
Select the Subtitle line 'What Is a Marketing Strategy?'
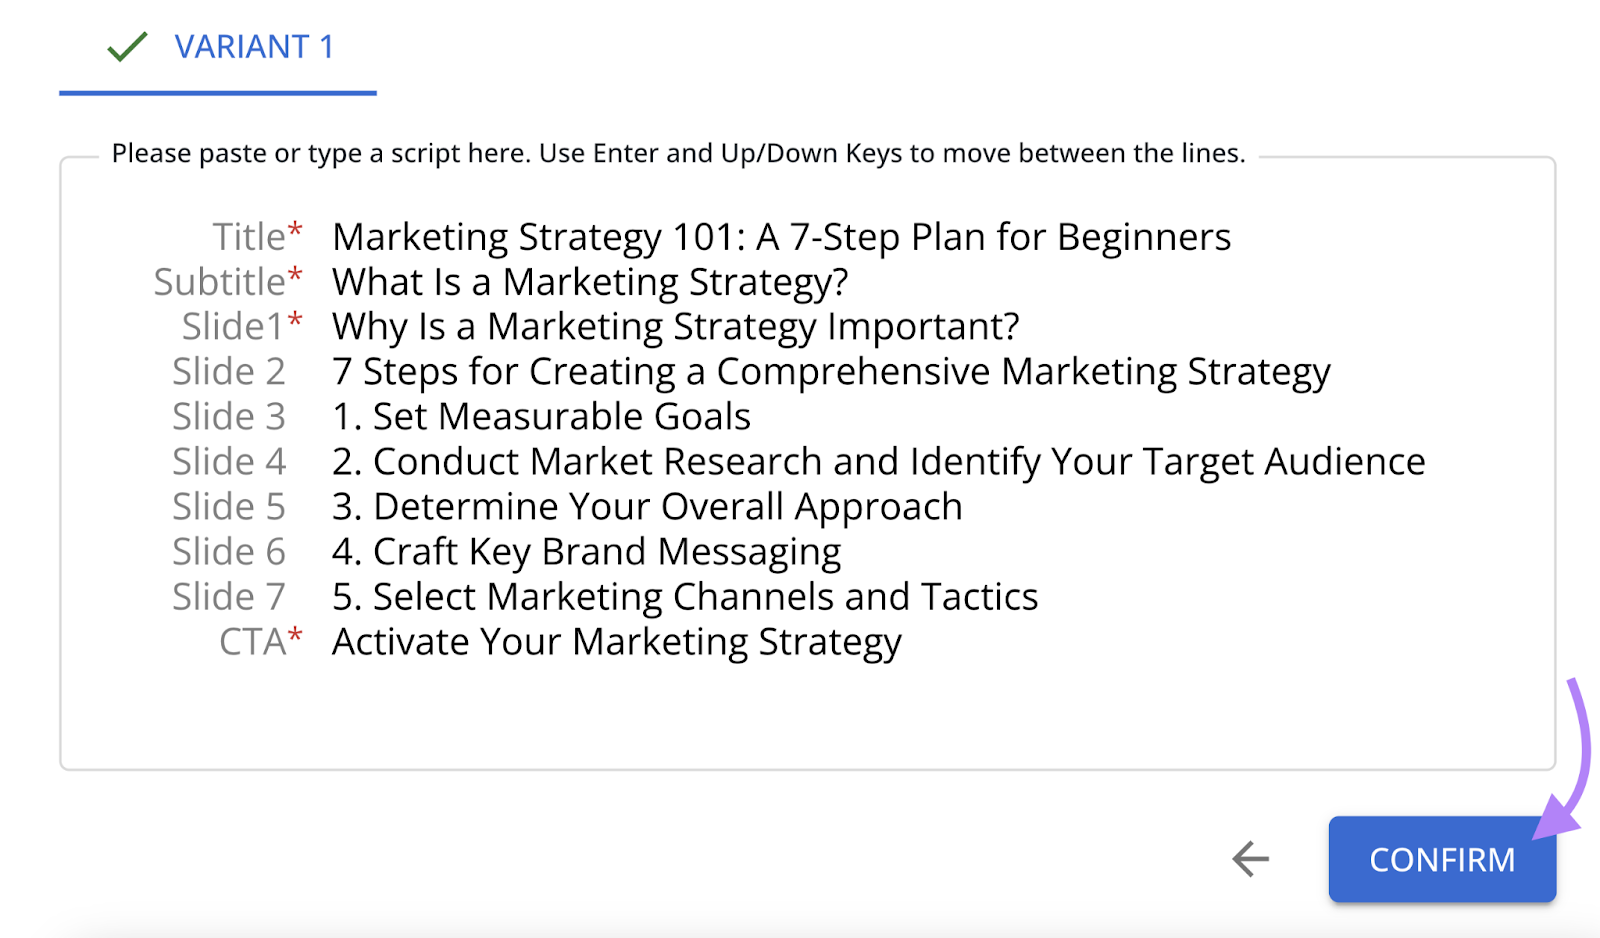[x=589, y=282]
